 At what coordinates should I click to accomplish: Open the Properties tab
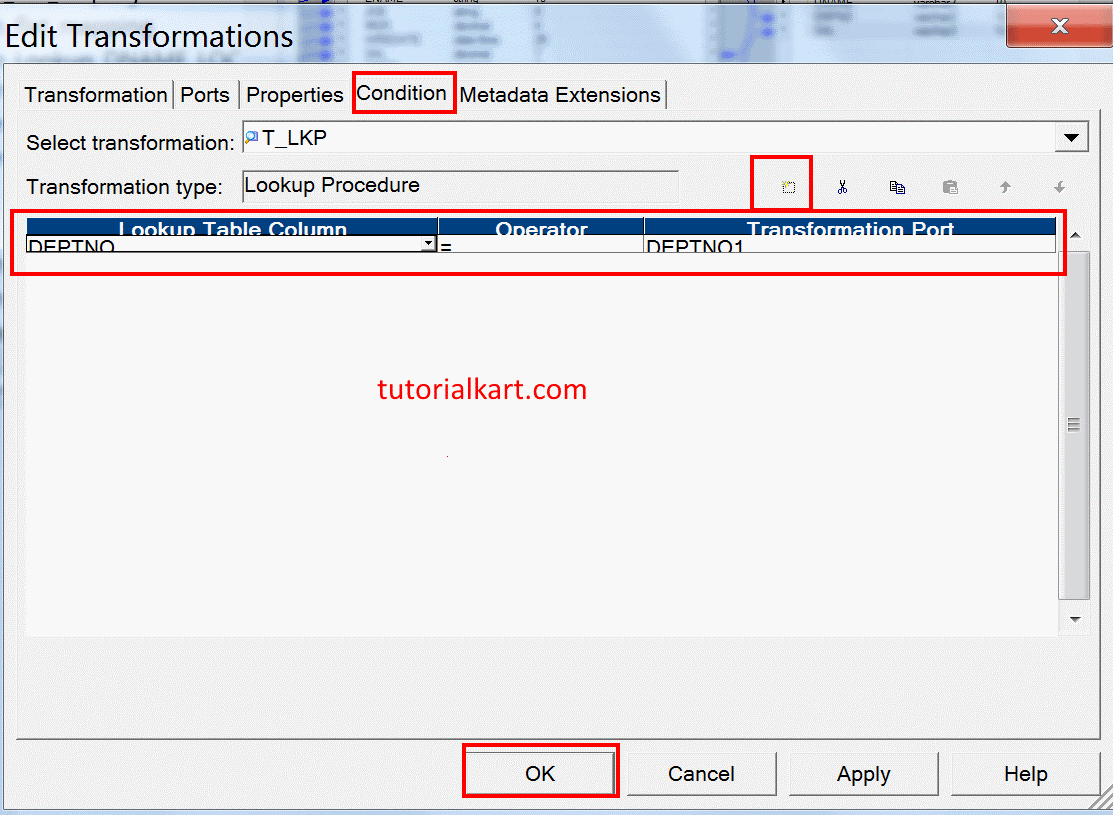[x=294, y=94]
